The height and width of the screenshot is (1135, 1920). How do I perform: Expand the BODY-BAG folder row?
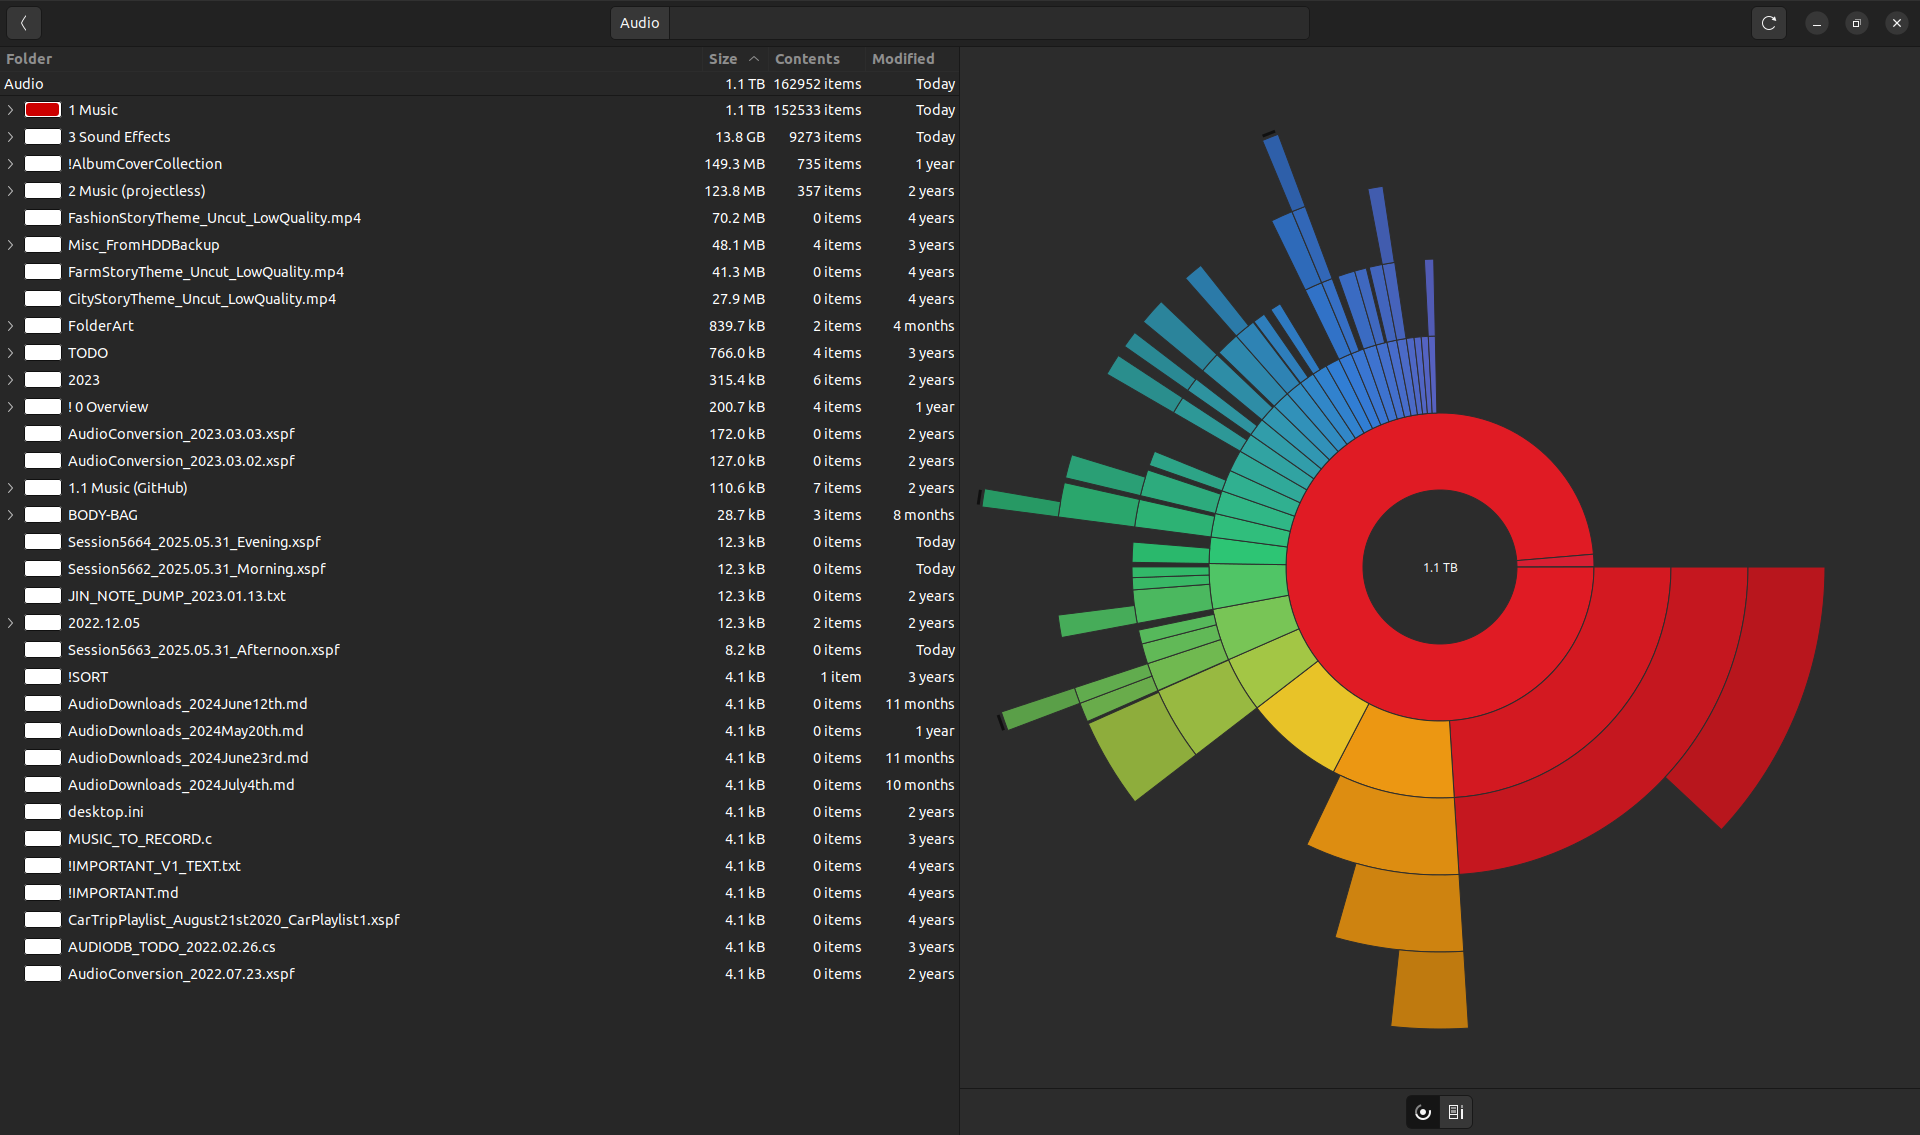click(x=10, y=515)
